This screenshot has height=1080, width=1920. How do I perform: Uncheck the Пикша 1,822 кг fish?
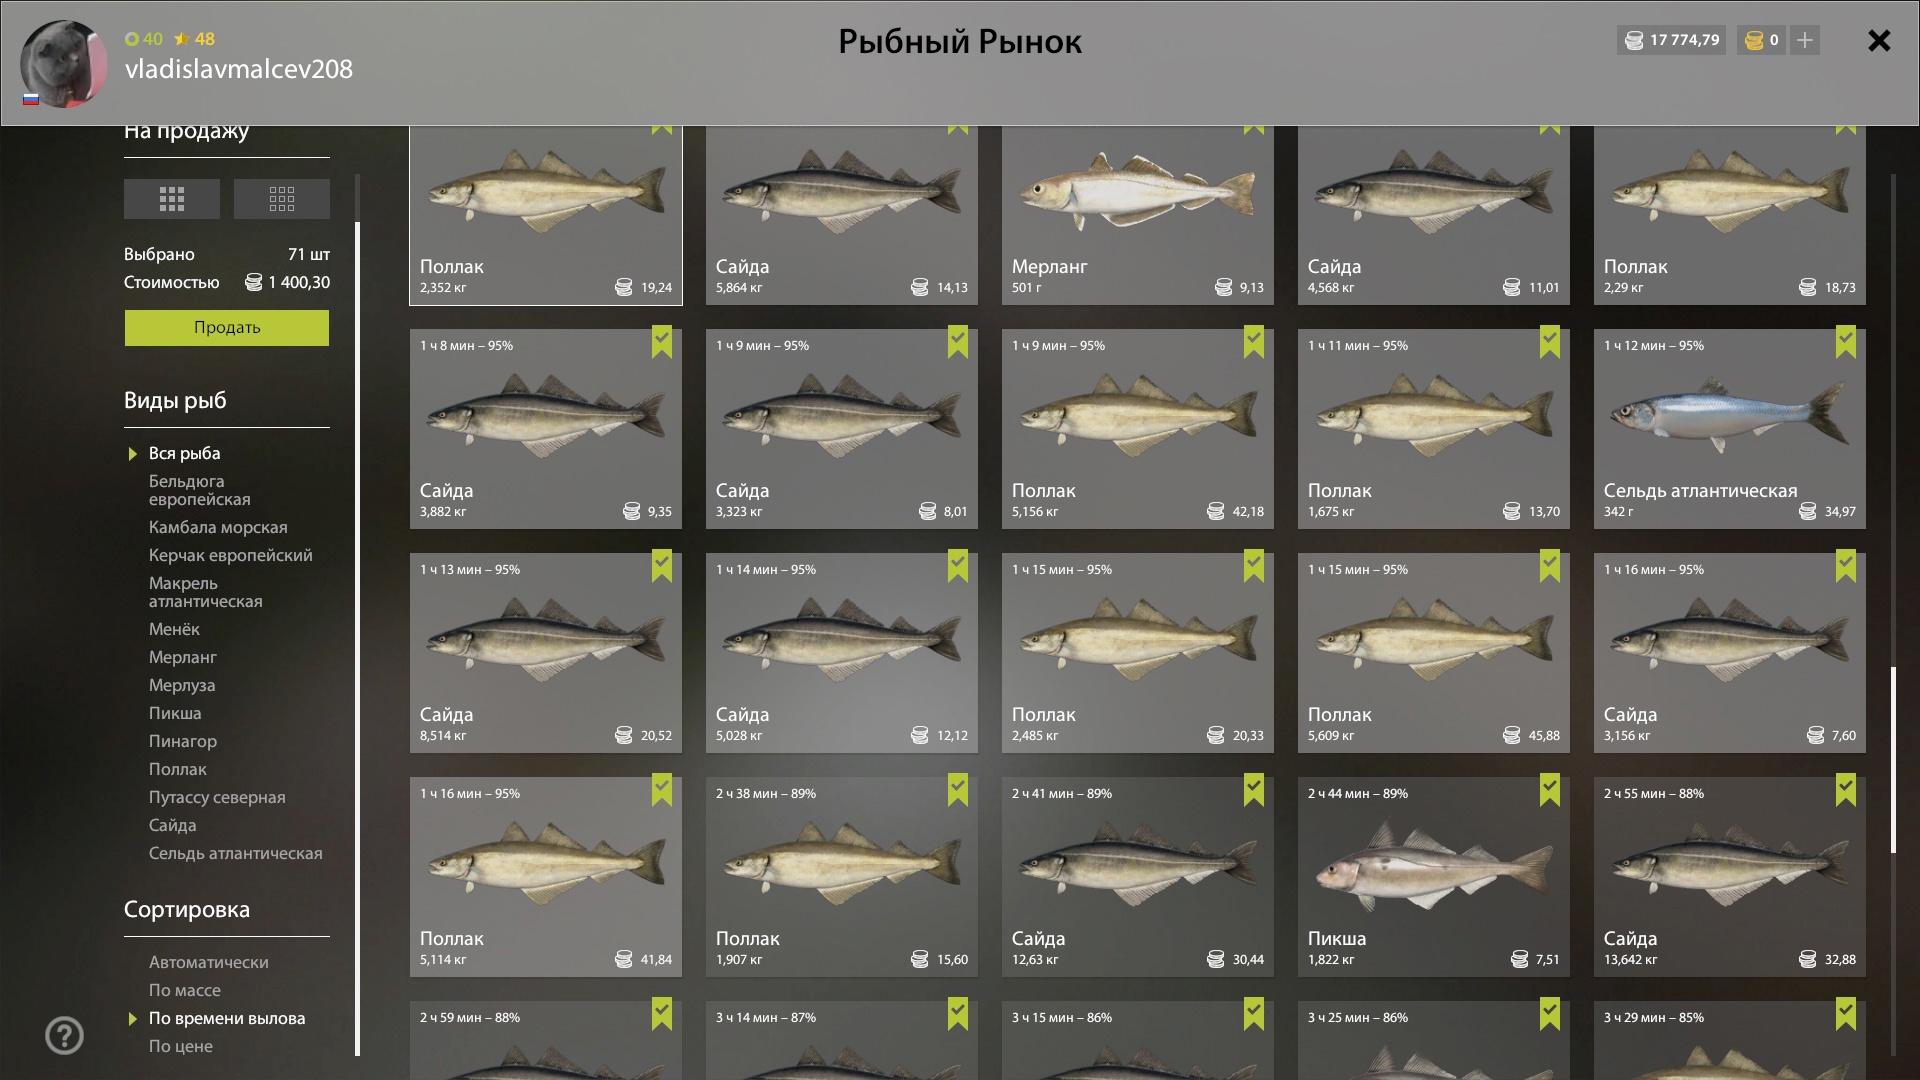pyautogui.click(x=1550, y=790)
